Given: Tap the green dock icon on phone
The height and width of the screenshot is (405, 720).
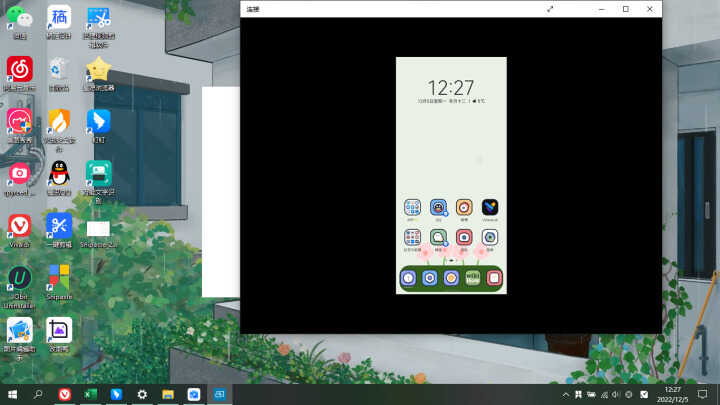Looking at the screenshot, I should point(472,278).
